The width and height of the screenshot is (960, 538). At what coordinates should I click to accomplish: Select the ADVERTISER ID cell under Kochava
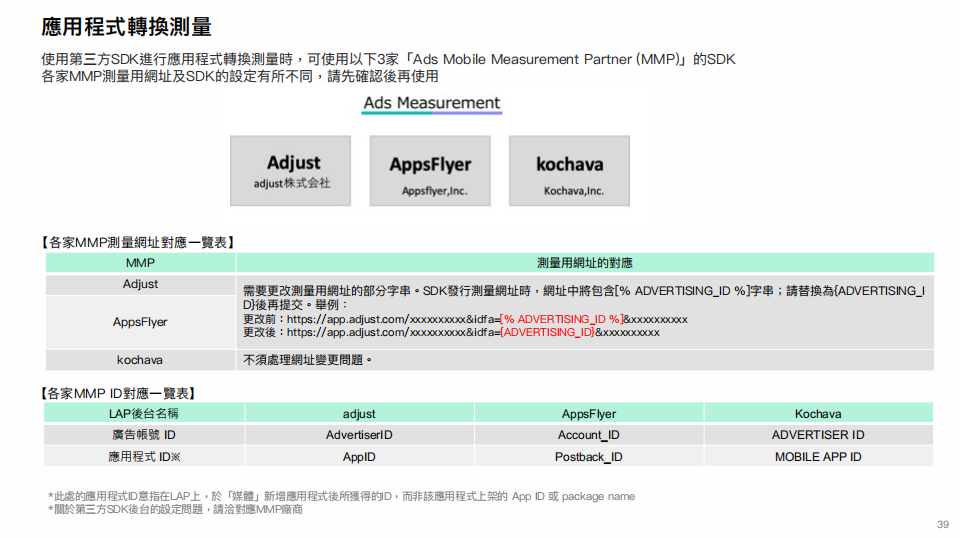[817, 435]
